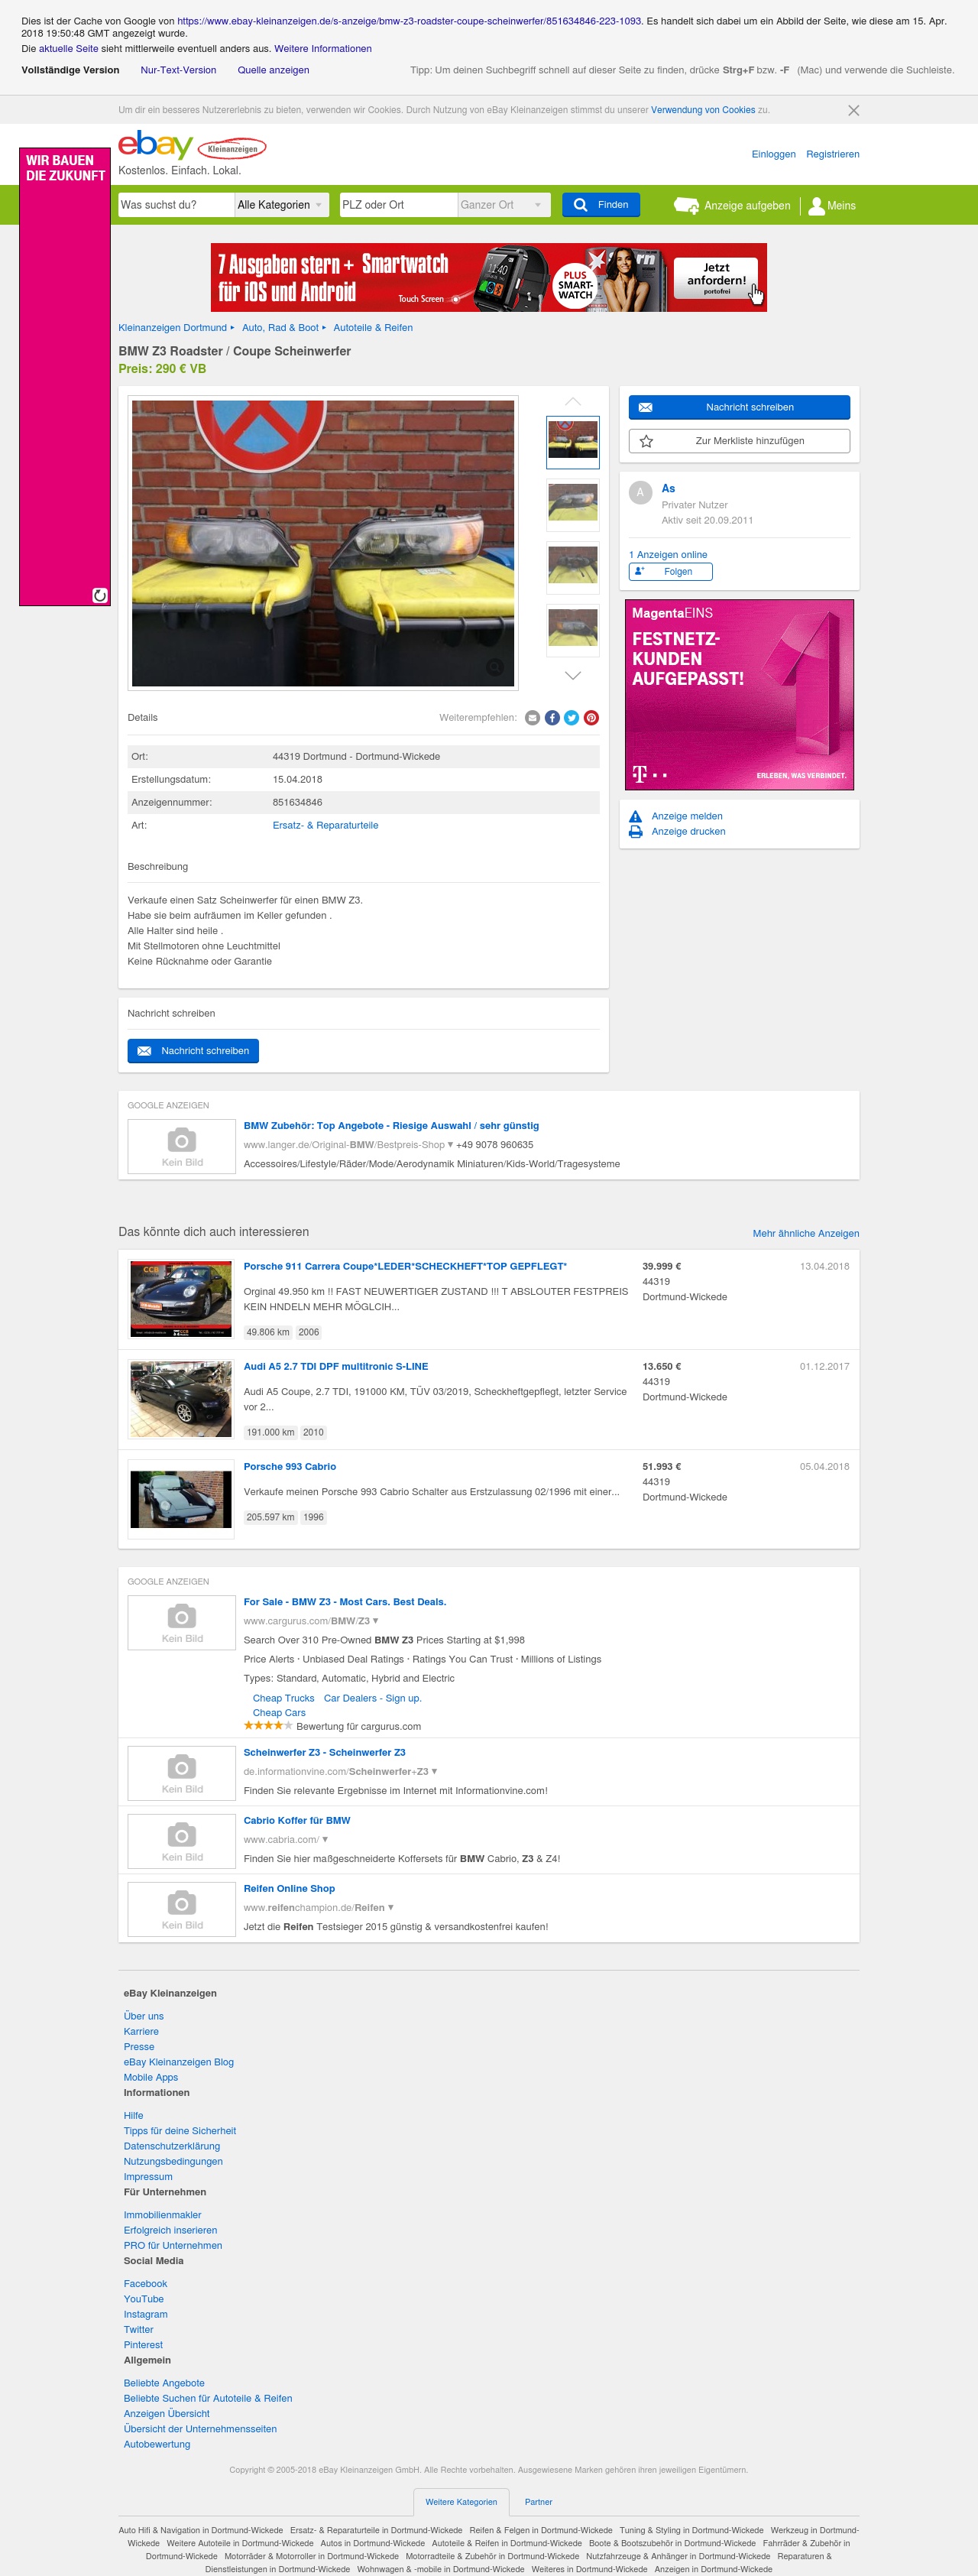This screenshot has width=978, height=2576.
Task: Add listing via Zur Merkliste hinzufügen
Action: [739, 441]
